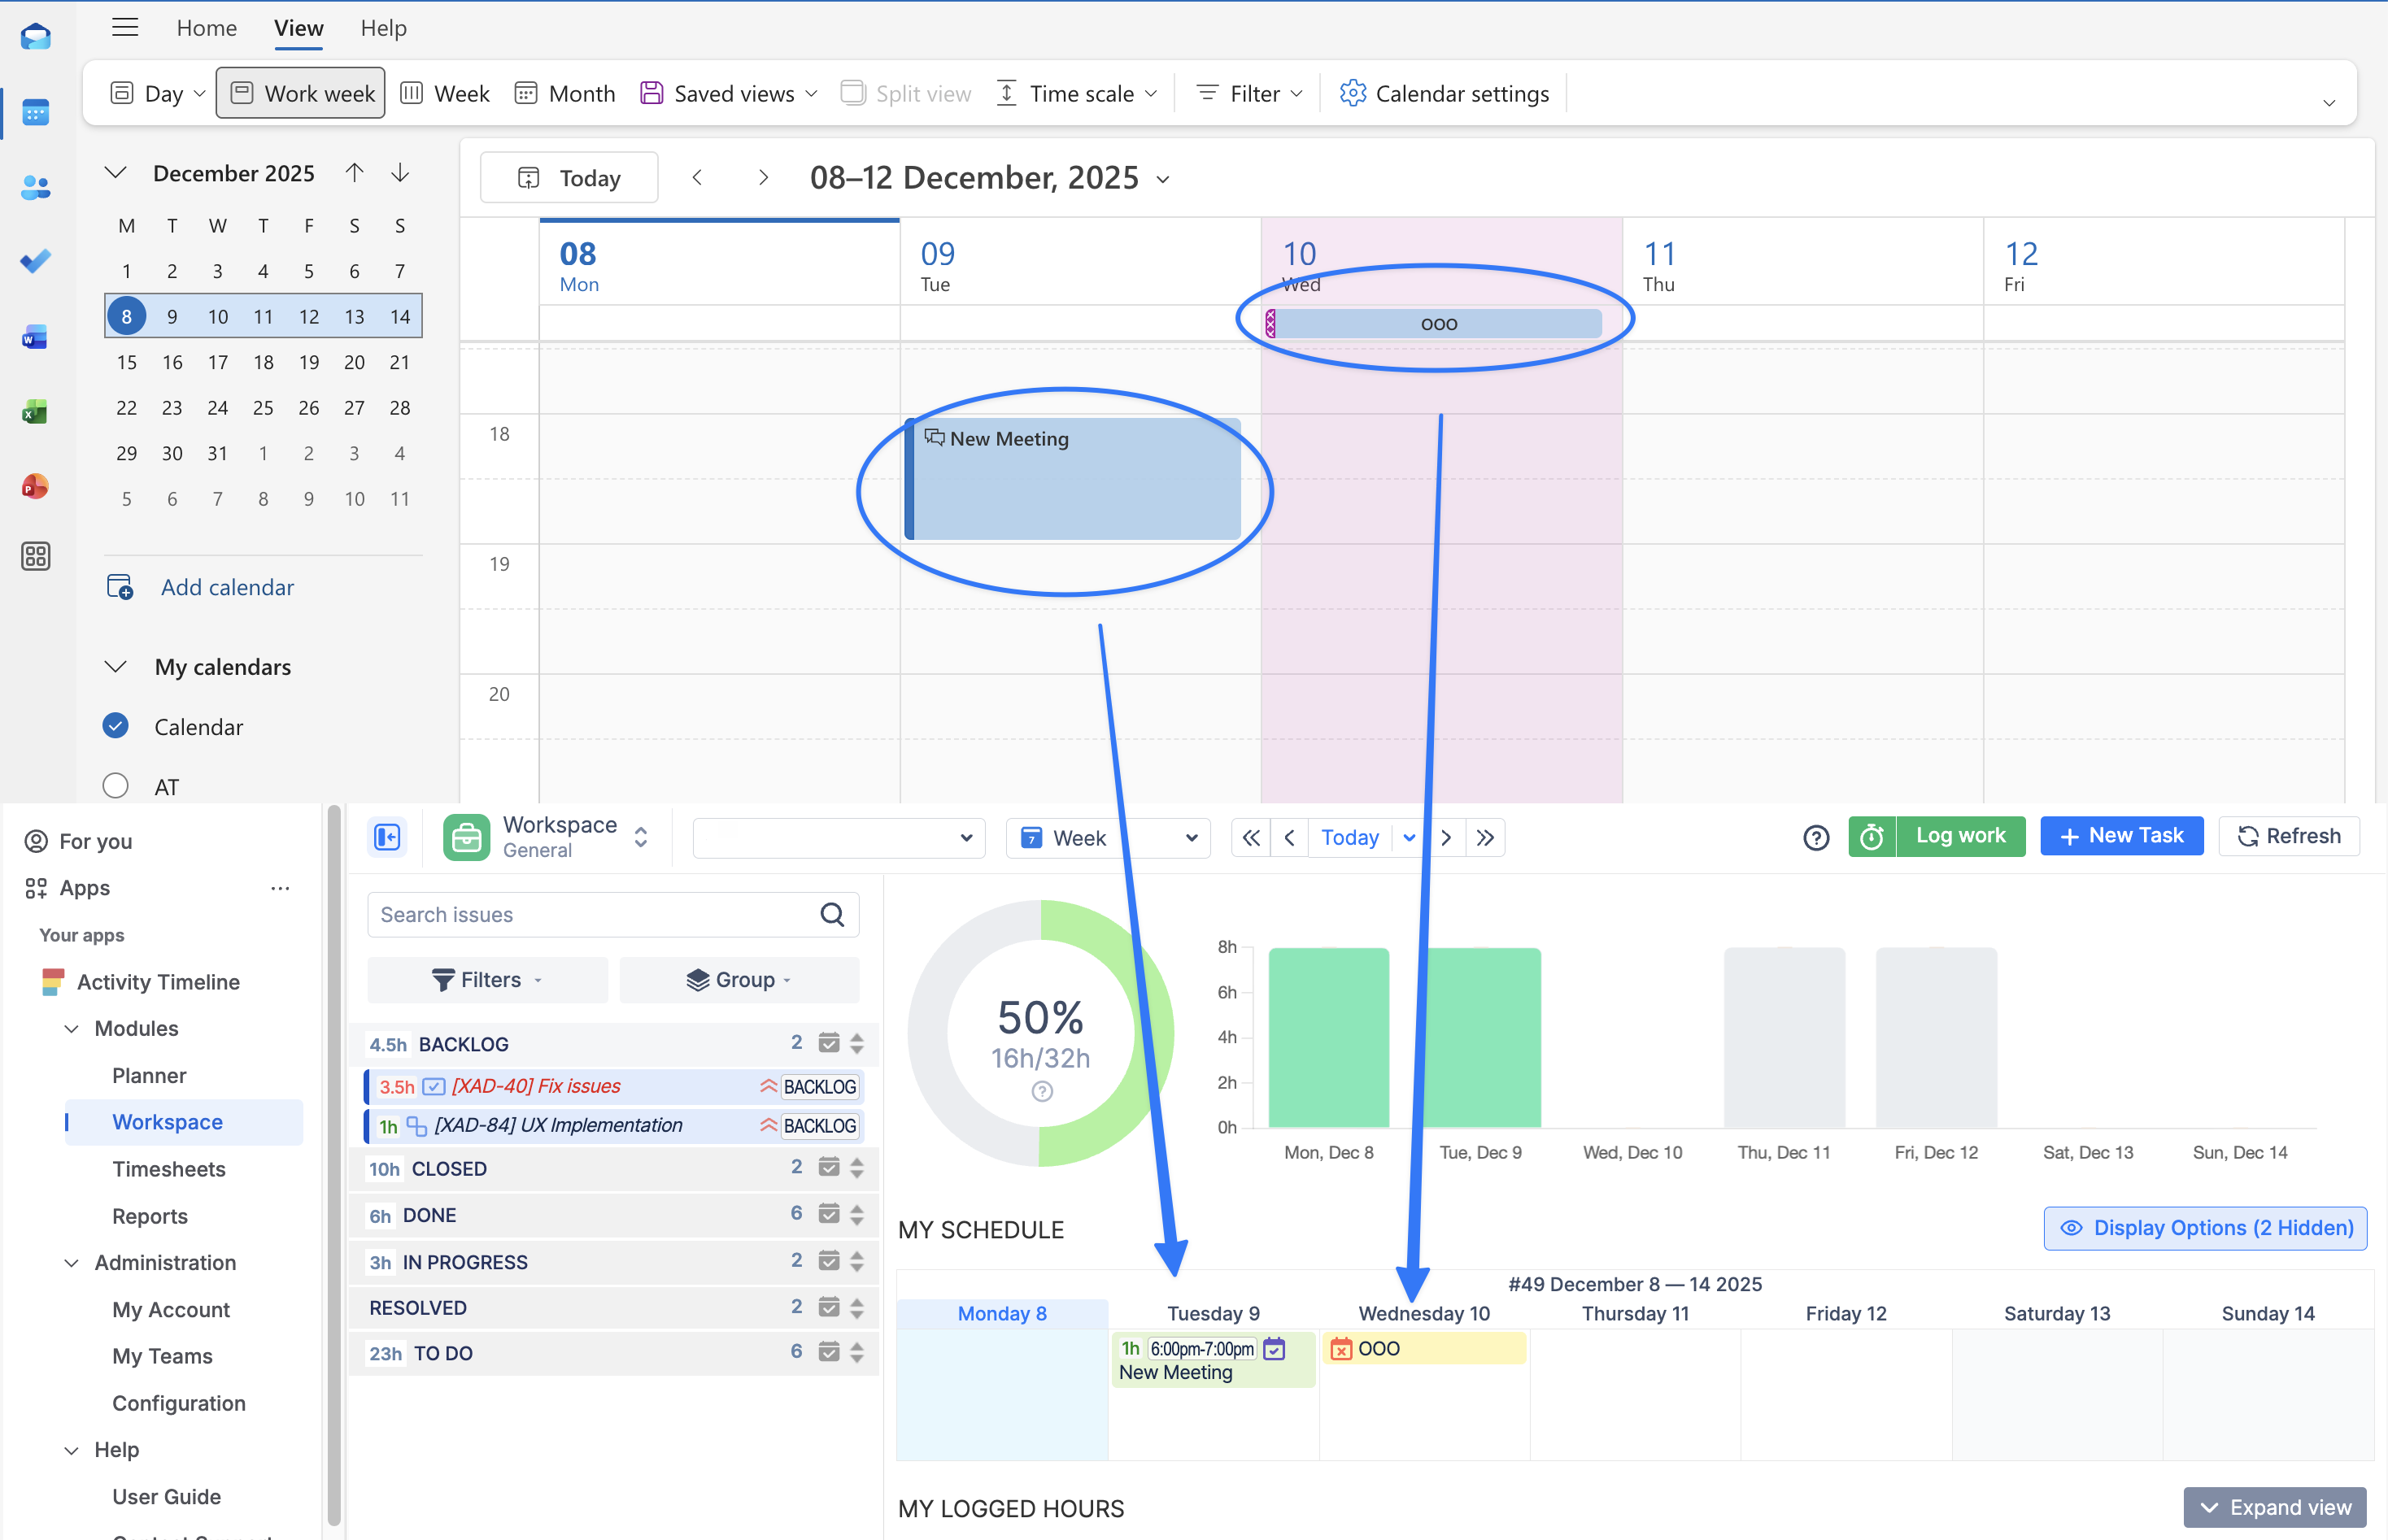Switch to the Home tab
2388x1540 pixels.
206,28
